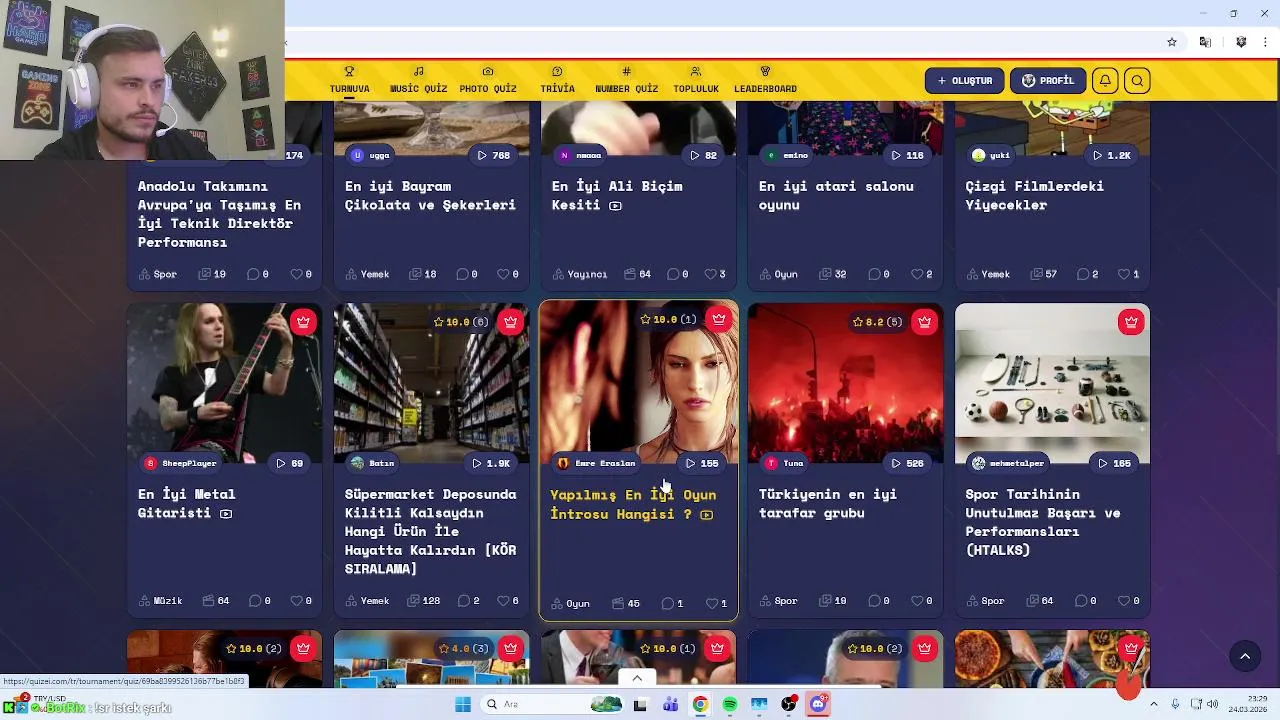Open author mehmetalper's profile link
Screen dimensions: 1280x720
(x=1008, y=463)
